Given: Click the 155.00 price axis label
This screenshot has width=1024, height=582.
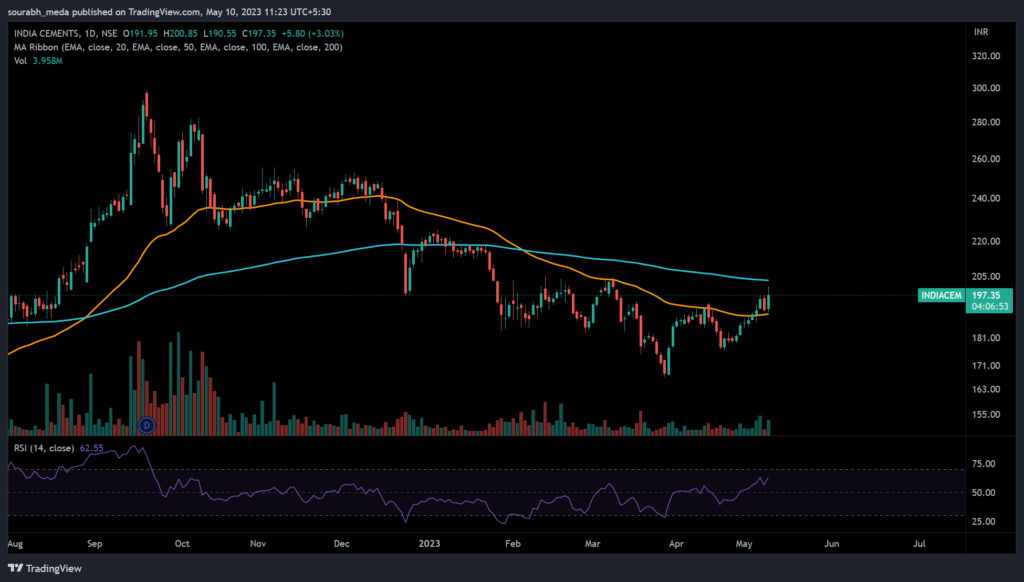Looking at the screenshot, I should coord(985,415).
